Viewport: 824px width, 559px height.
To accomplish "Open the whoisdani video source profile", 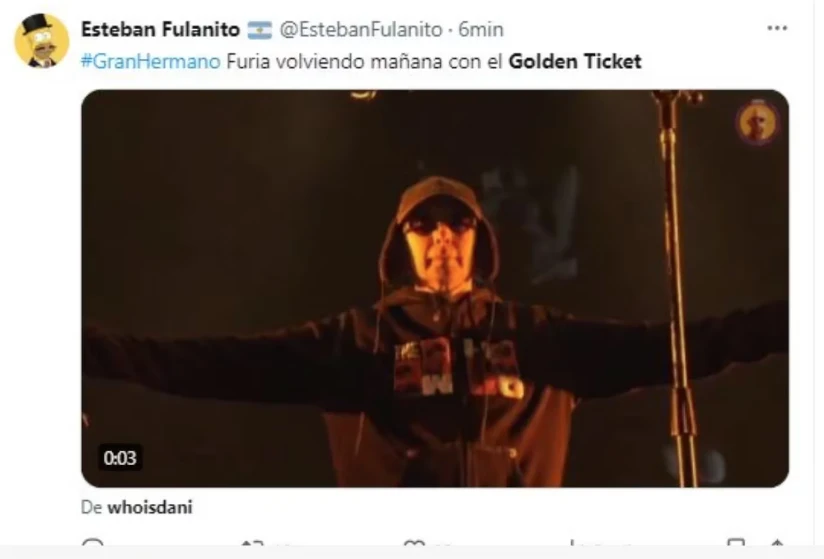I will [150, 508].
